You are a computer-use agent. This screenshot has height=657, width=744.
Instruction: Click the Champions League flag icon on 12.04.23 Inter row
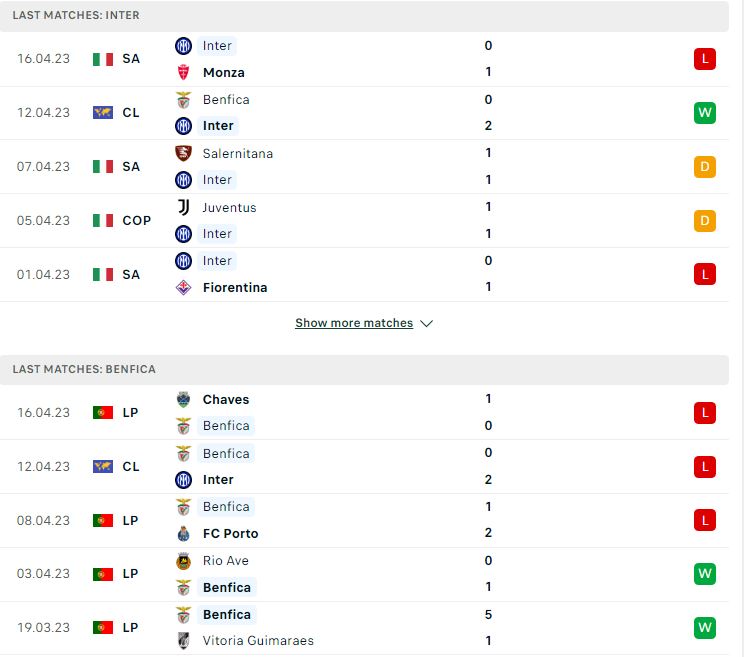tap(103, 113)
